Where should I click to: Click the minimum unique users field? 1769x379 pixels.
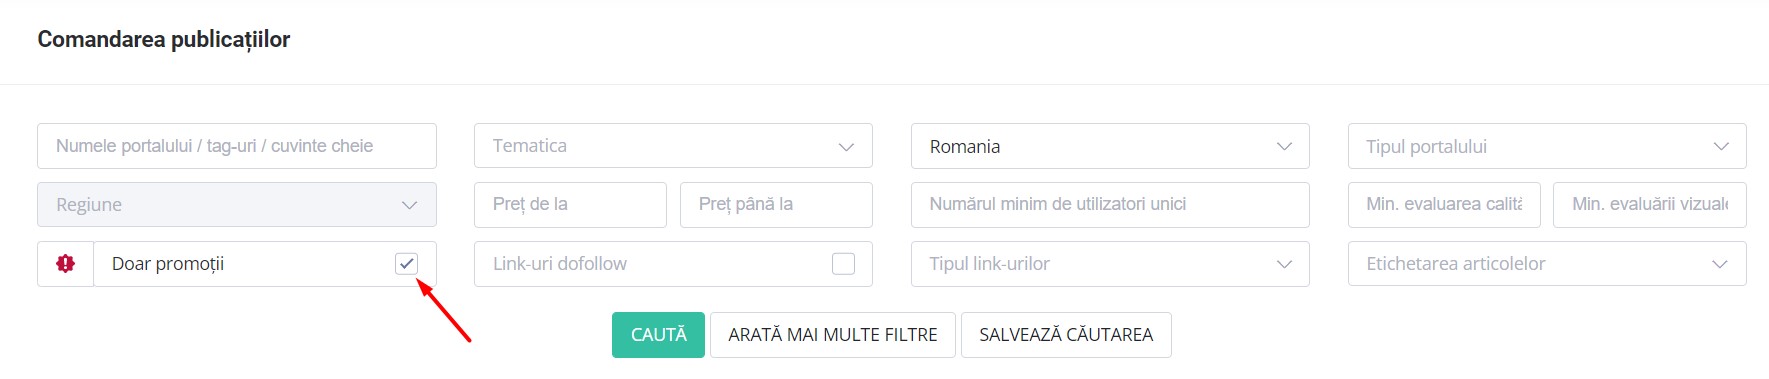[x=1110, y=205]
